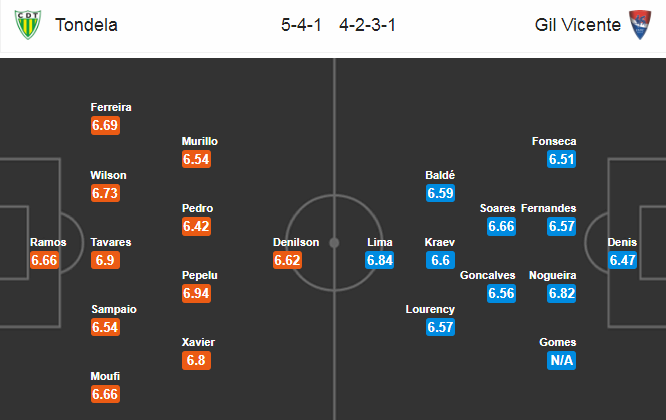Screen dimensions: 666x420
Task: Select Nogueira's 6.82 rating badge
Action: pos(562,293)
